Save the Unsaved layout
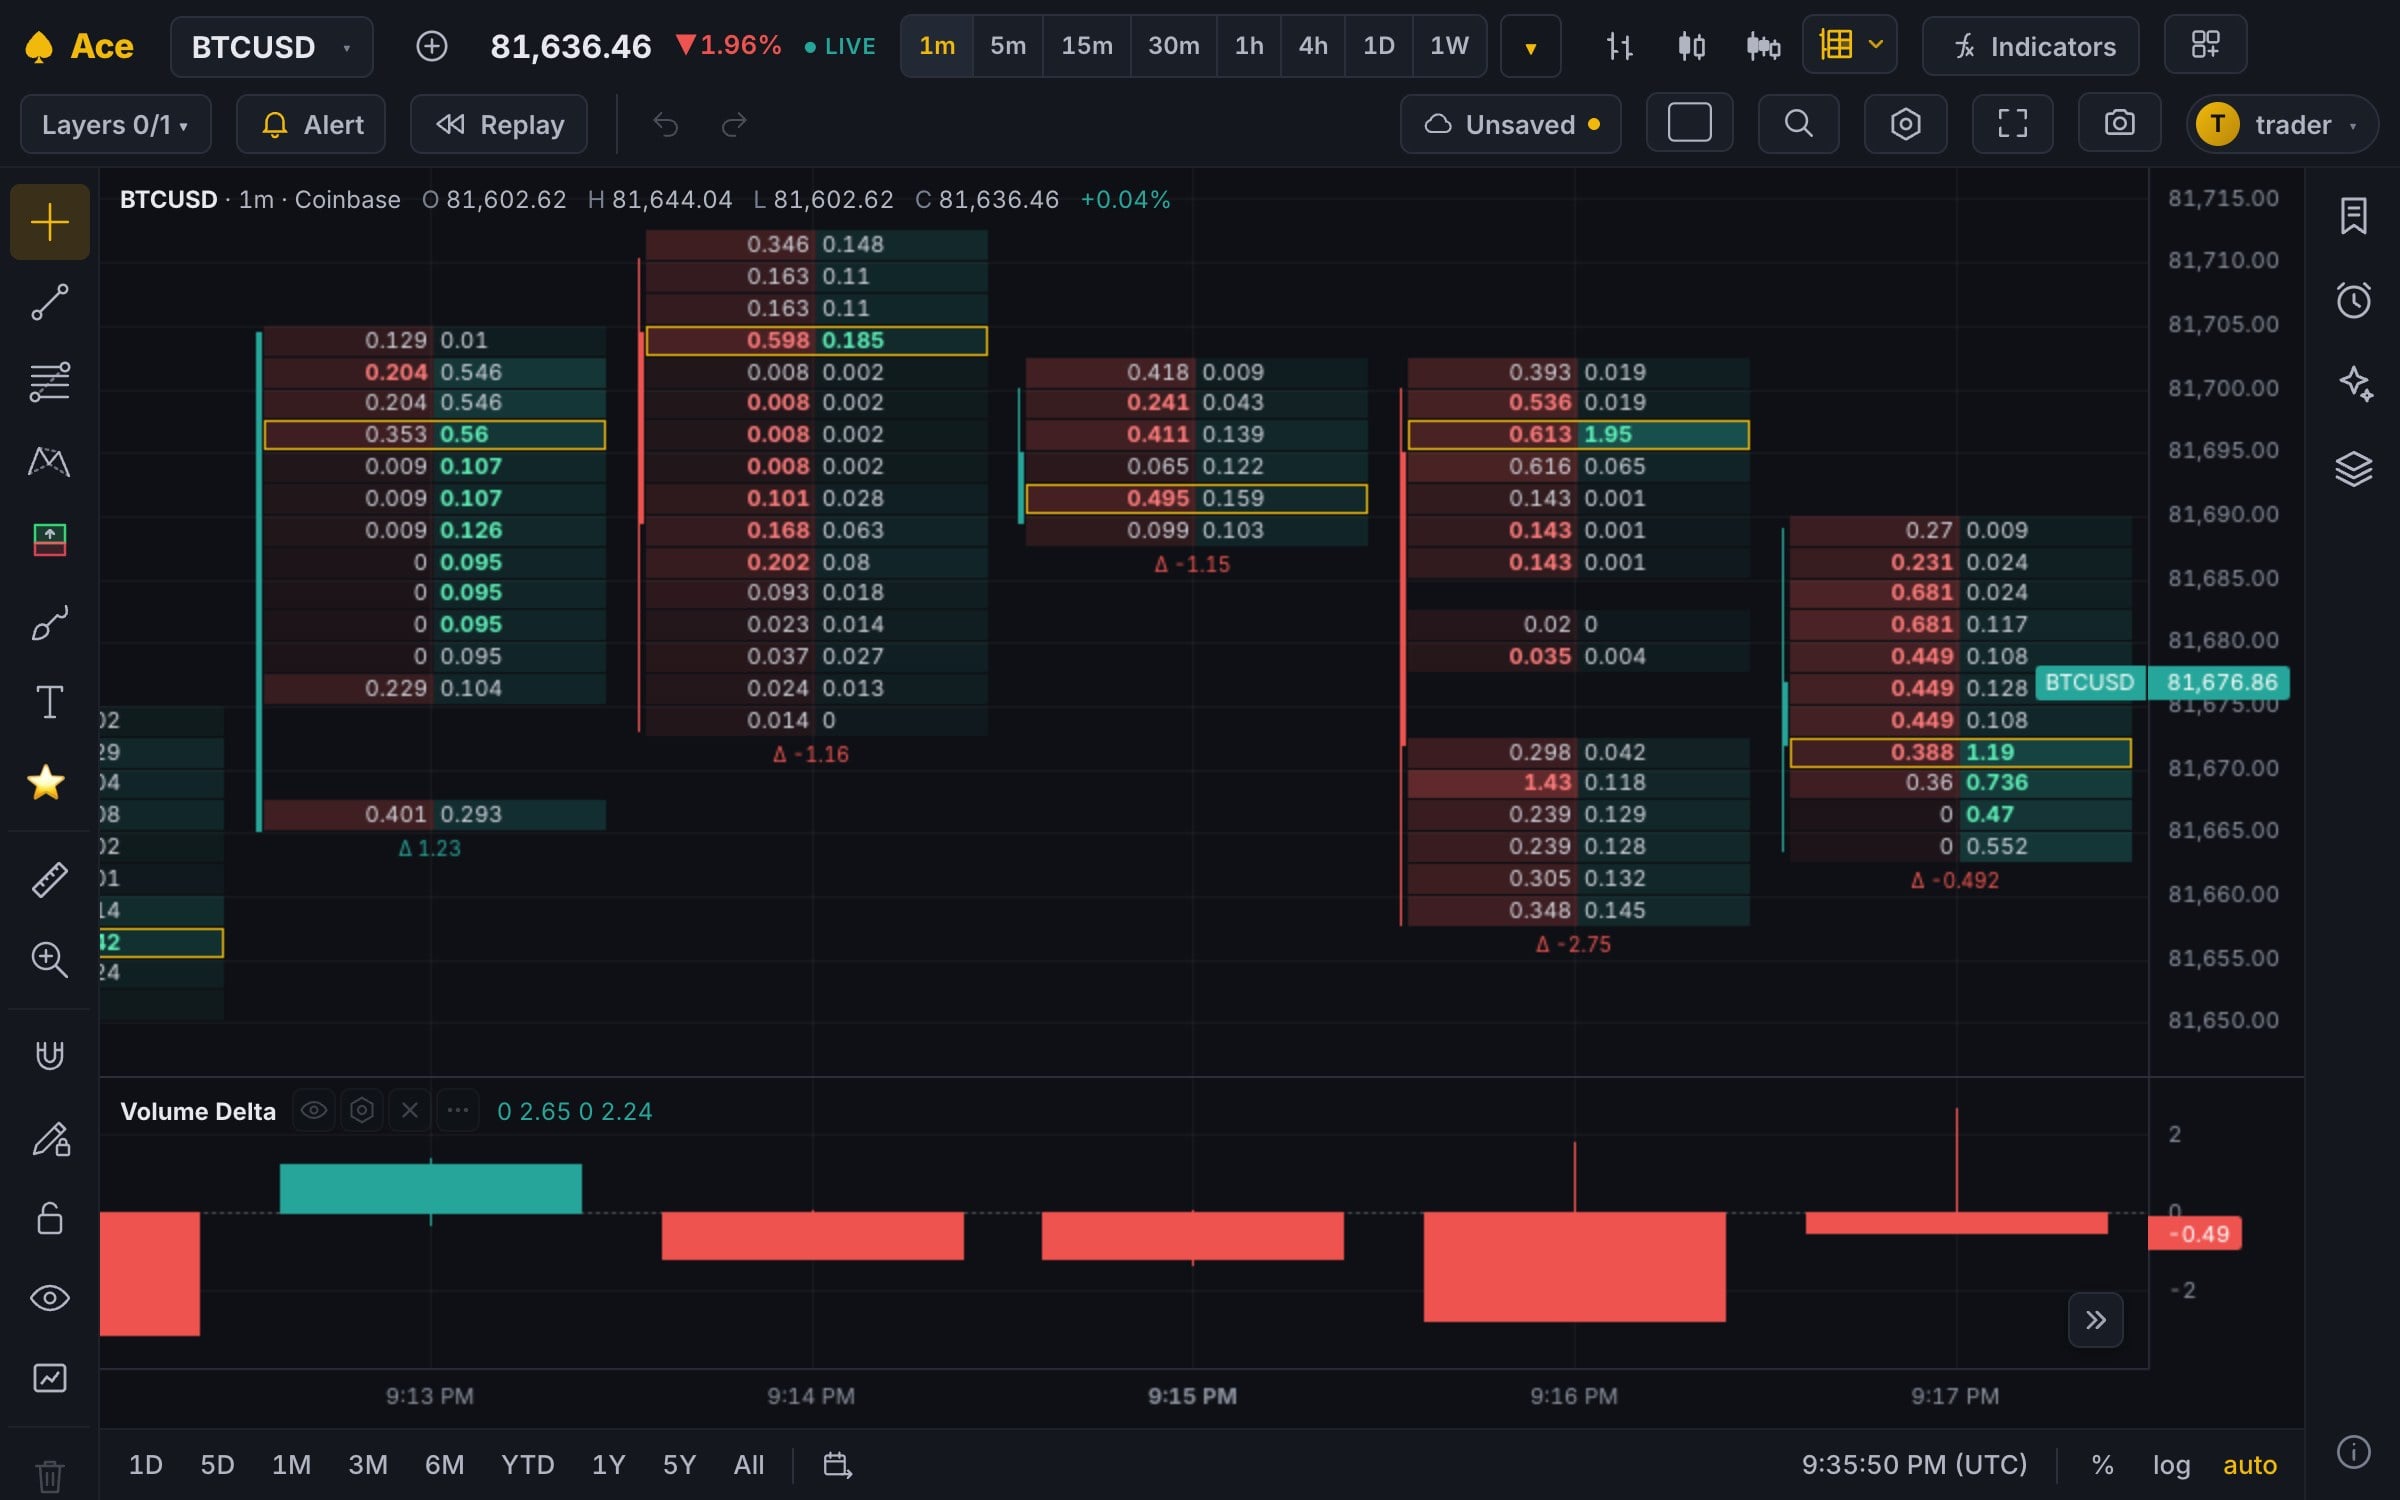Image resolution: width=2400 pixels, height=1500 pixels. (1510, 124)
